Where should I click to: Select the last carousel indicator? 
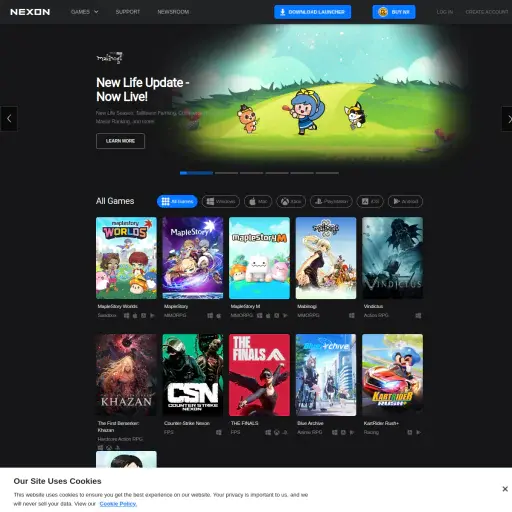(327, 173)
